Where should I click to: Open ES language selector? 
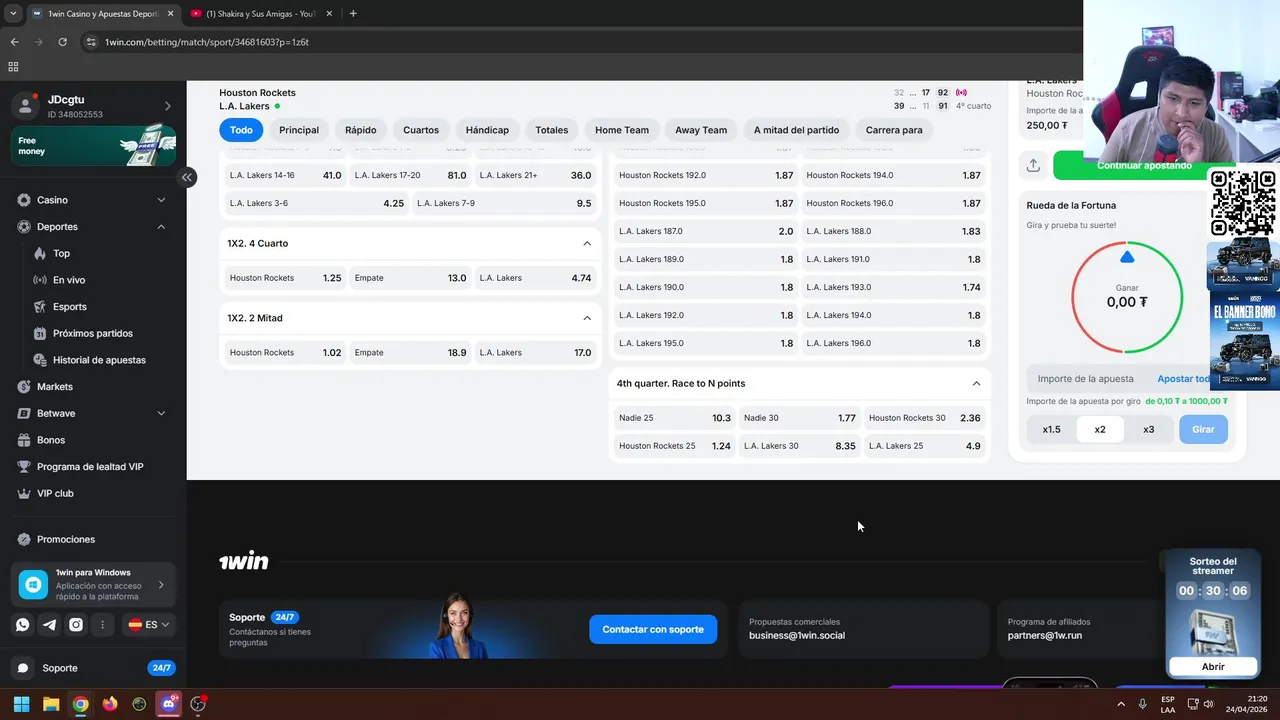point(149,625)
